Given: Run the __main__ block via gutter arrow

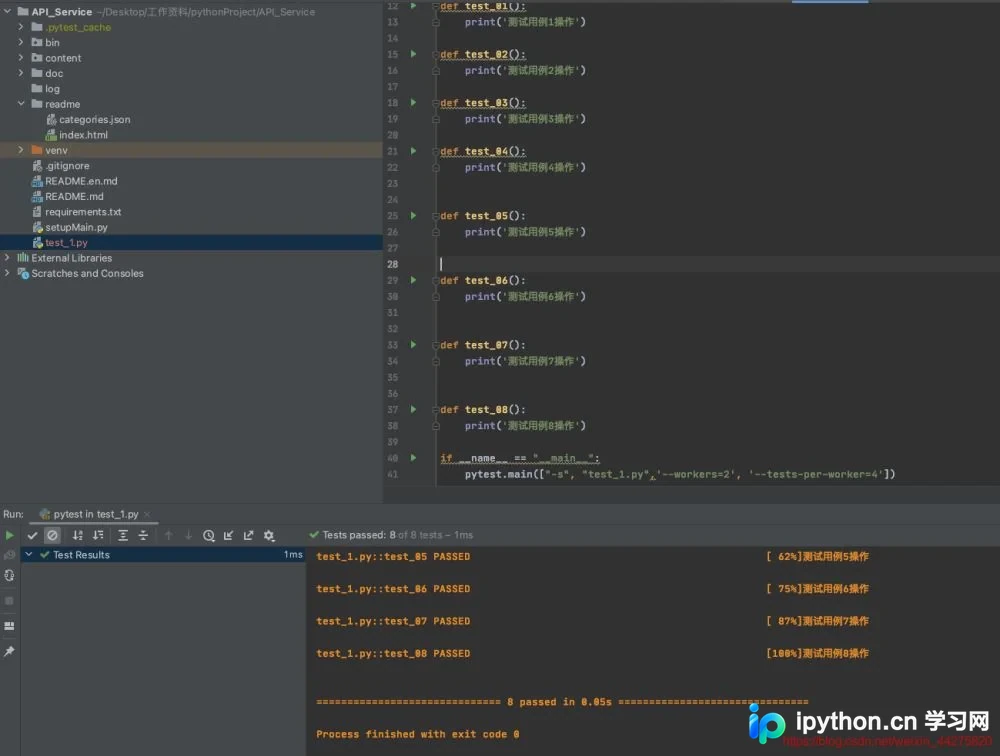Looking at the screenshot, I should [413, 457].
